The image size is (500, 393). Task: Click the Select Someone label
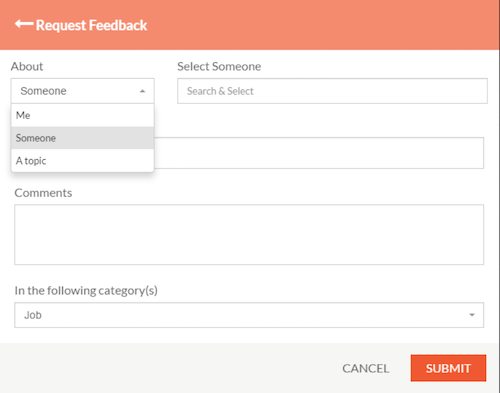219,66
